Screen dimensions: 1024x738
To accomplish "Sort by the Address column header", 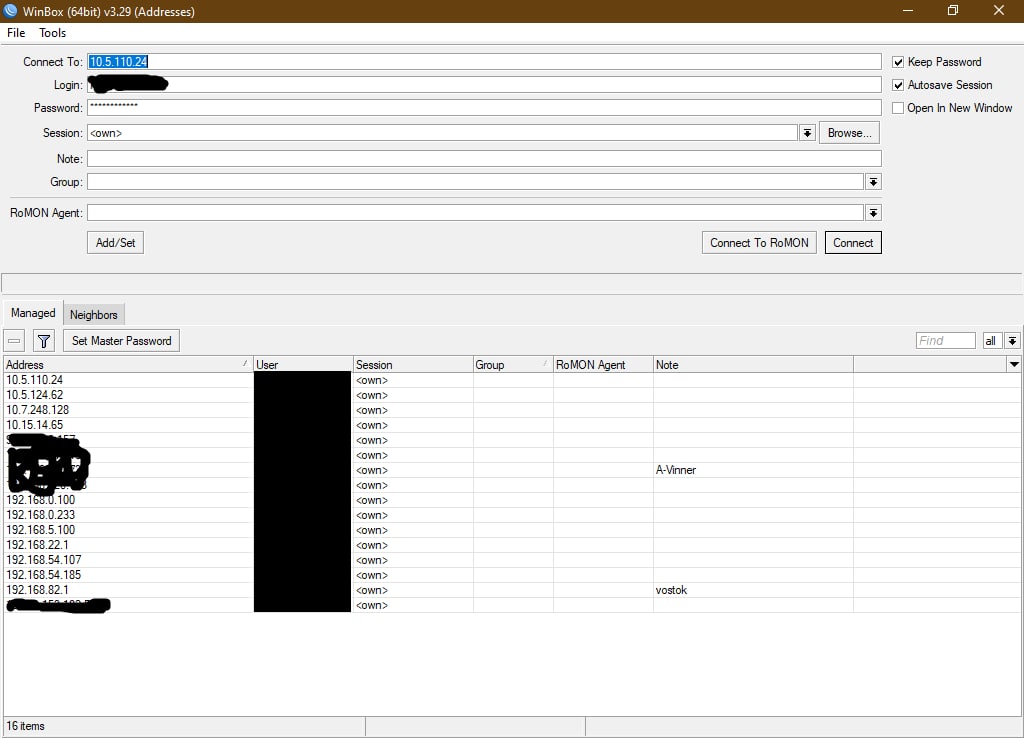I will coord(128,364).
